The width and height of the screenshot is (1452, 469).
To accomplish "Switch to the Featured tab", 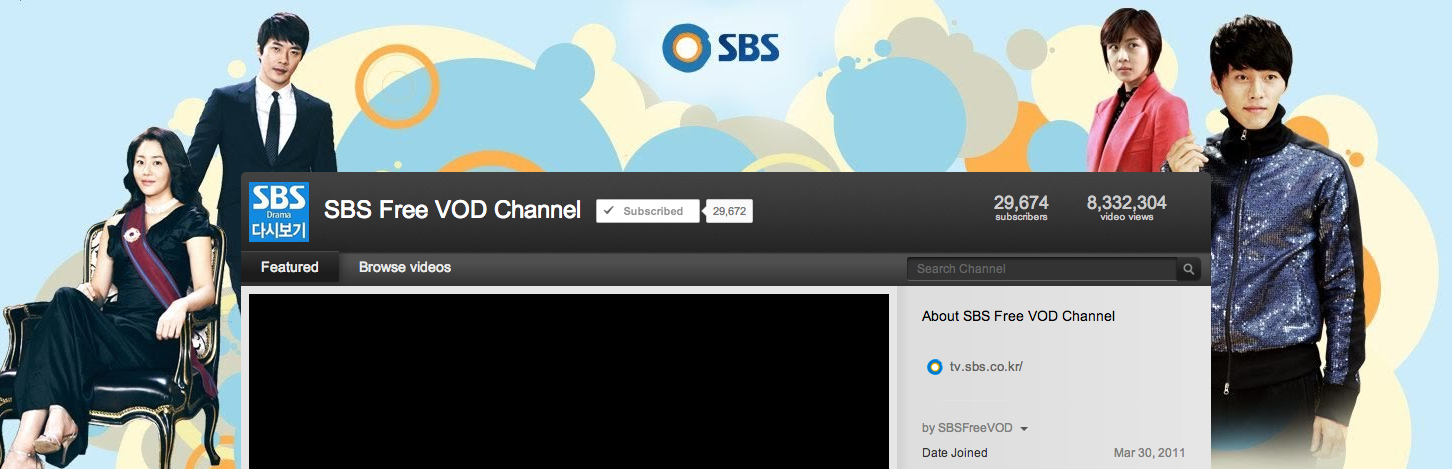I will 289,267.
